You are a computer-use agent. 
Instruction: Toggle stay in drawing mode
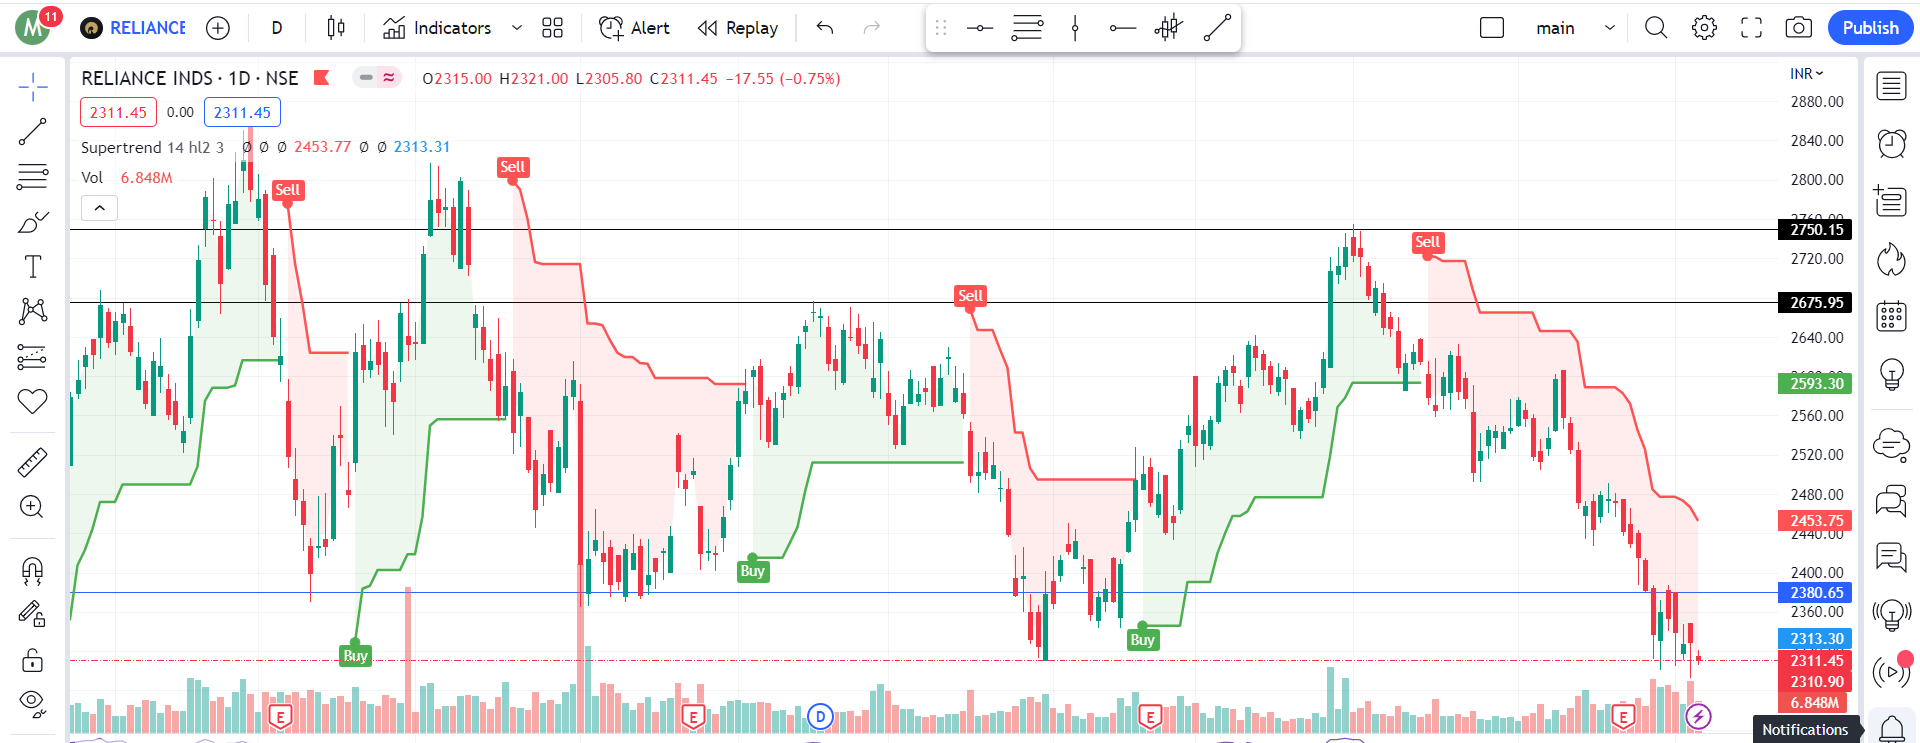point(32,614)
